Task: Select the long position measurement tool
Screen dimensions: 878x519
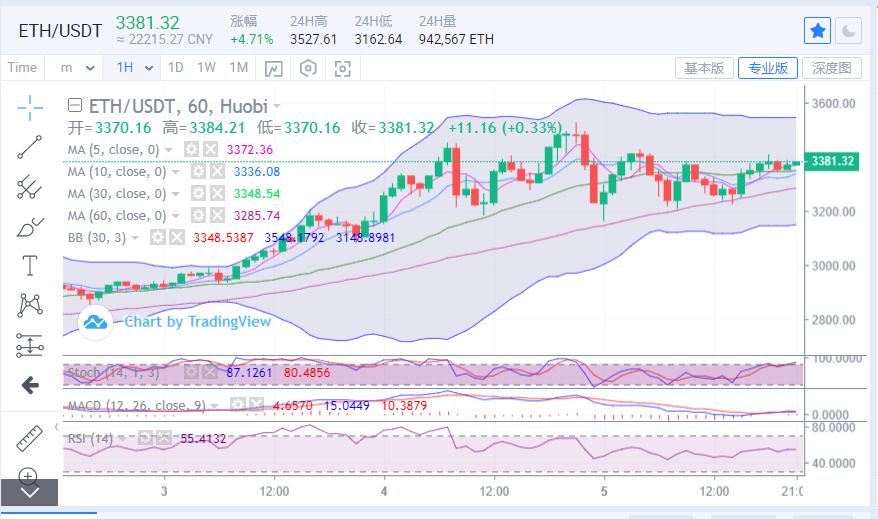Action: tap(30, 345)
